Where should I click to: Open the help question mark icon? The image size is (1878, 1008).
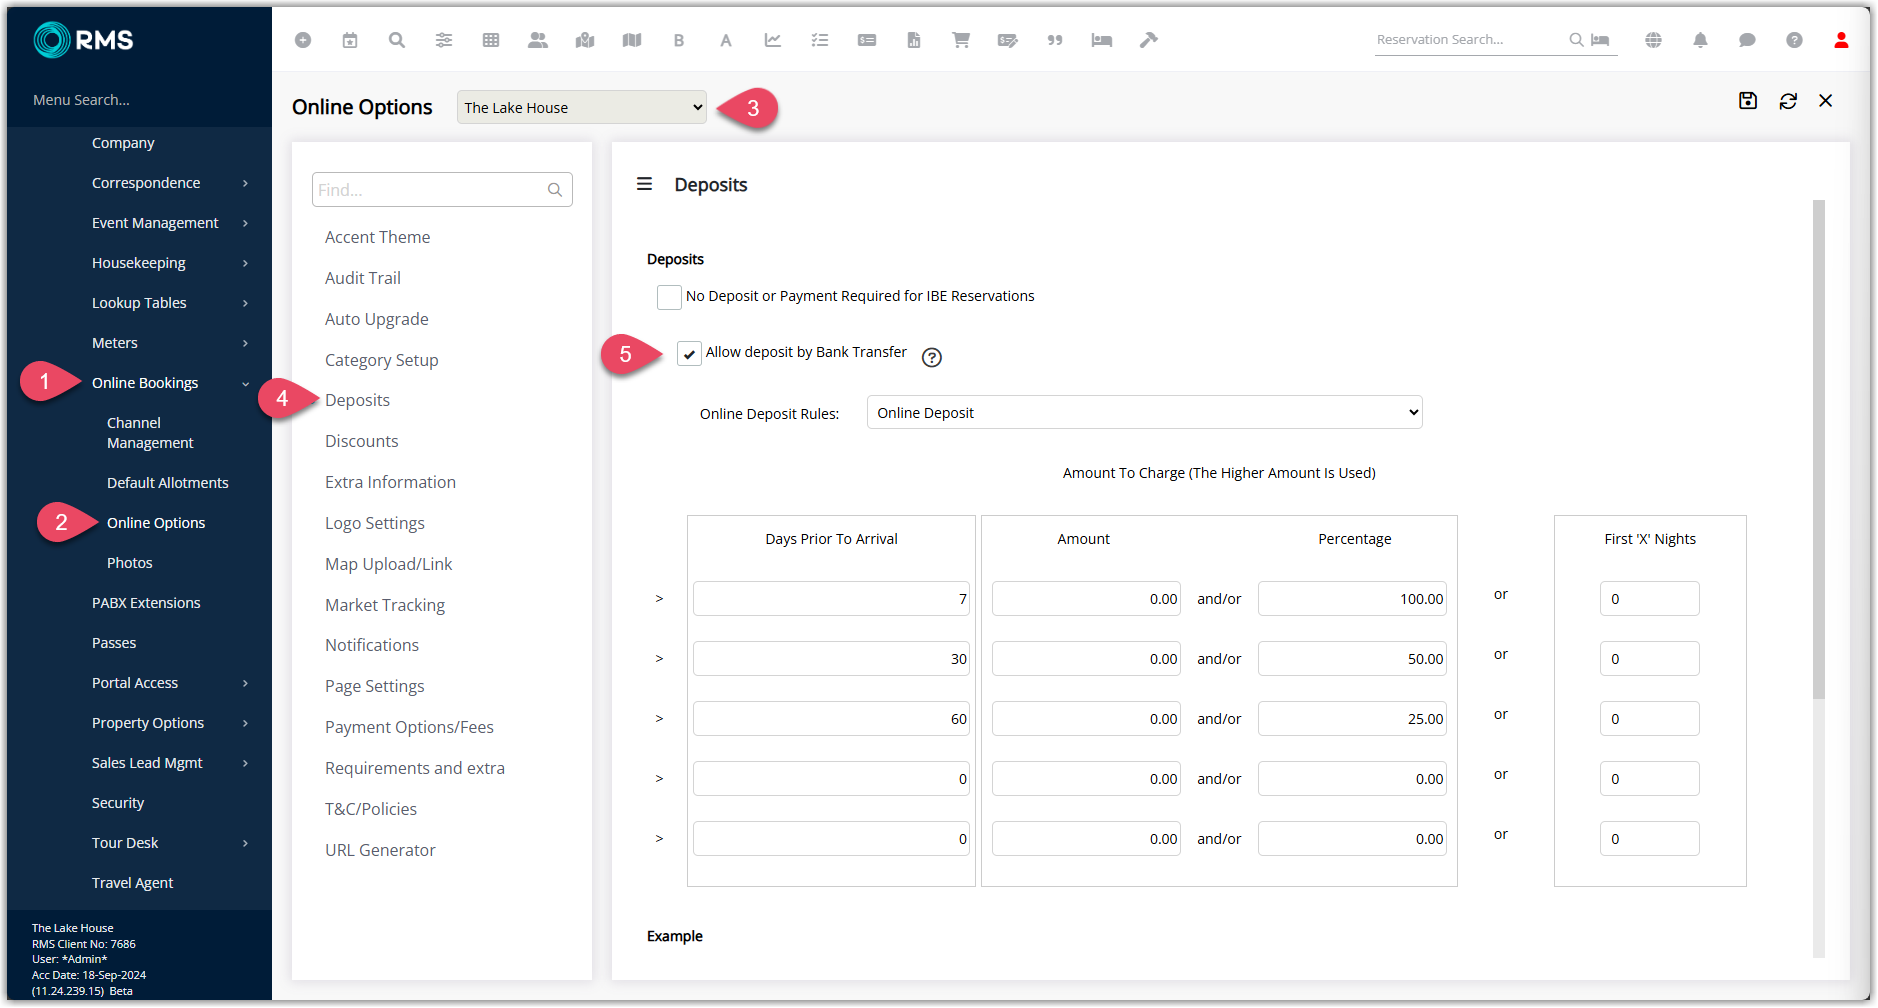pos(1794,40)
